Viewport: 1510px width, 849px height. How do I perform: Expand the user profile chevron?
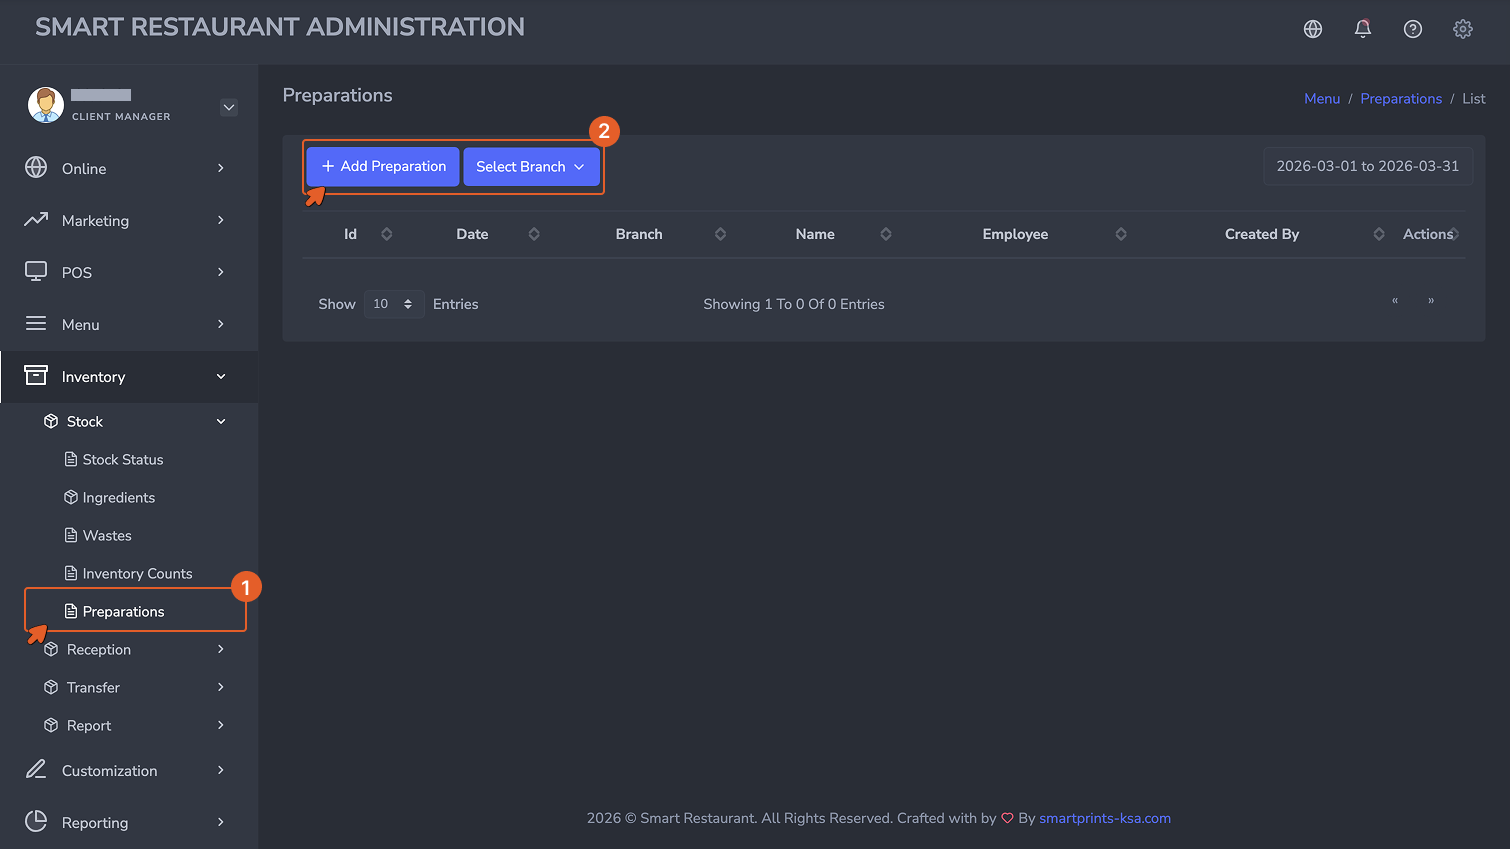click(229, 107)
